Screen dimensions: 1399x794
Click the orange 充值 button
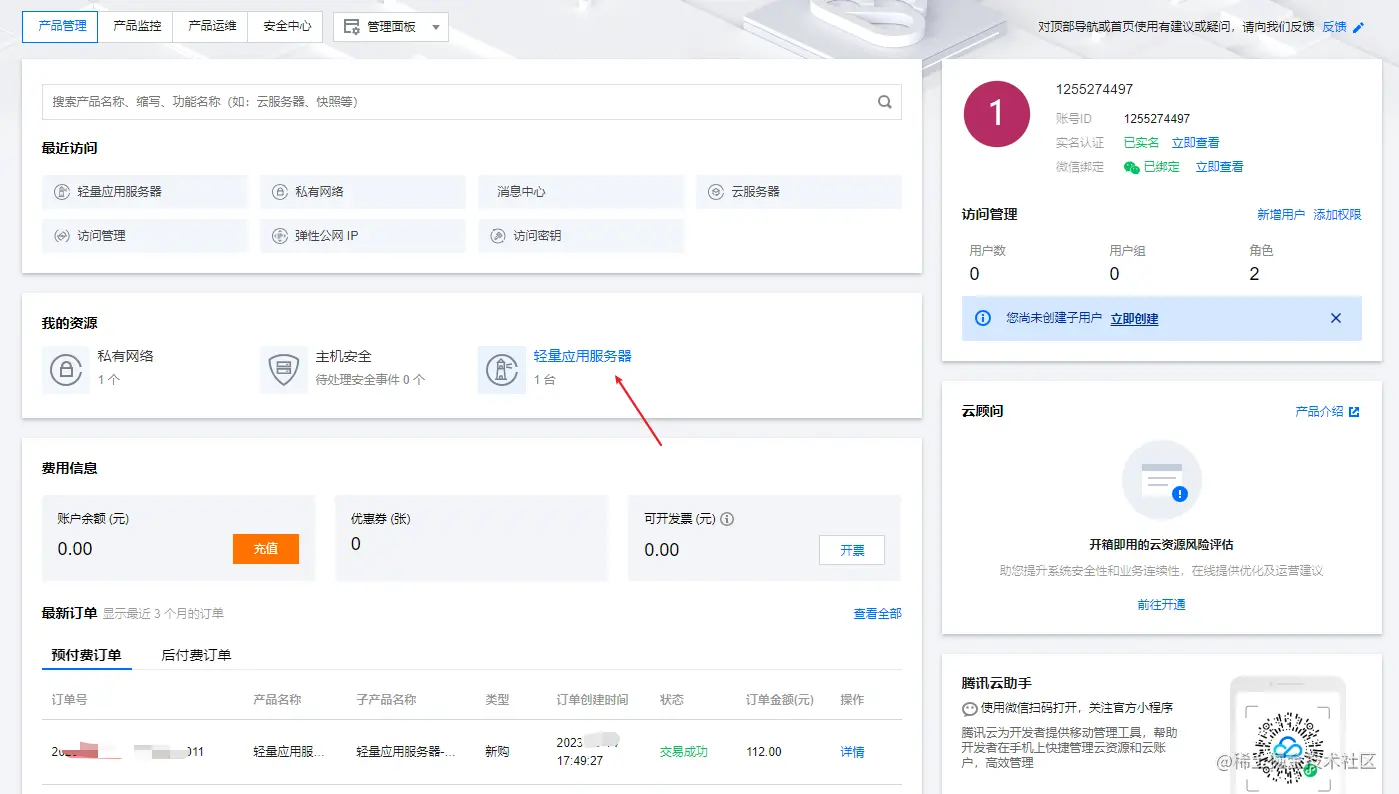tap(266, 549)
